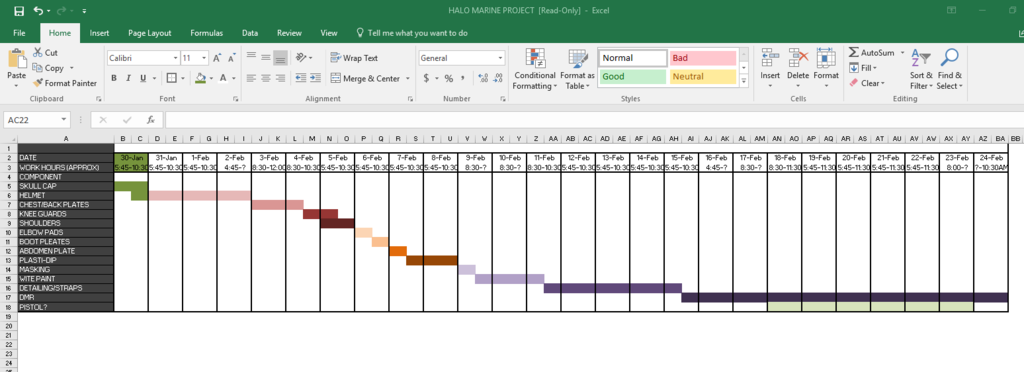The width and height of the screenshot is (1024, 372).
Task: Select the cell labeled HELMET
Action: click(65, 195)
